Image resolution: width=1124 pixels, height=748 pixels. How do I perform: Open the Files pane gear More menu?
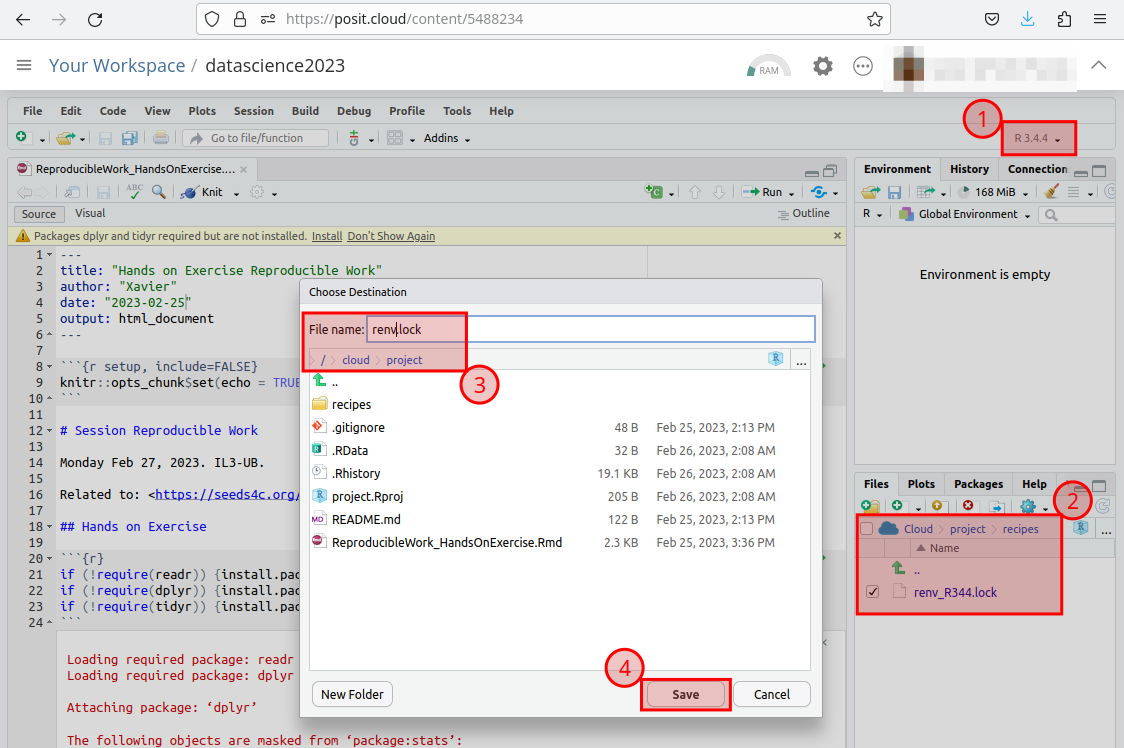coord(1033,506)
